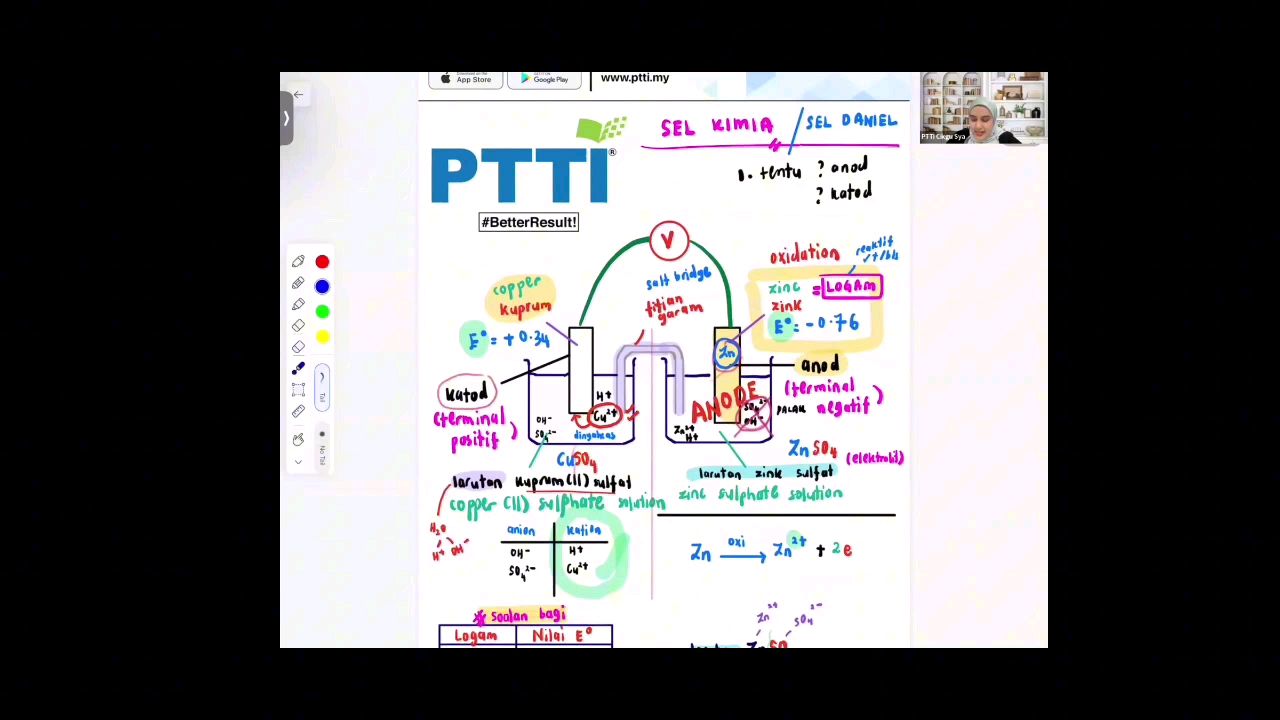The height and width of the screenshot is (720, 1280).
Task: Open the ruler tool
Action: [x=298, y=411]
